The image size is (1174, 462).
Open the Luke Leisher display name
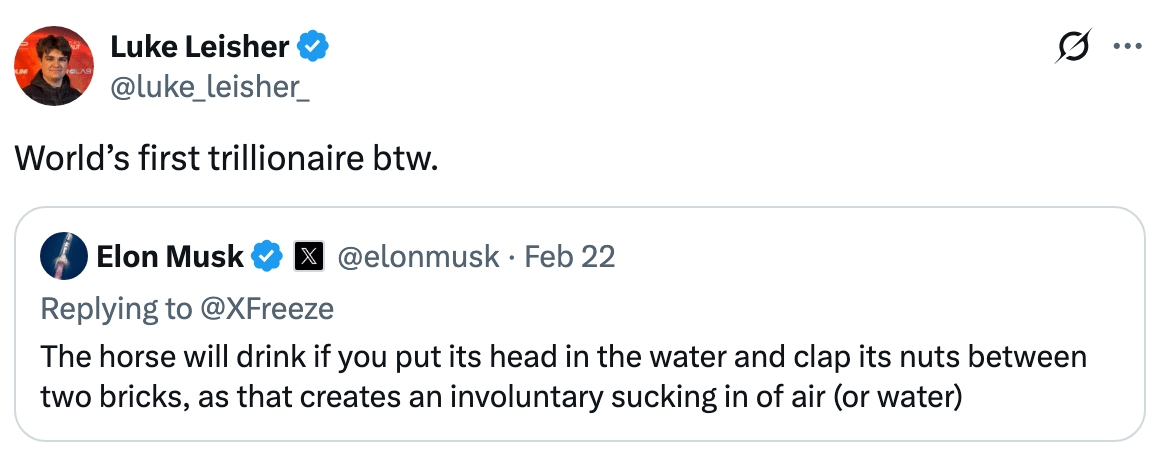199,46
